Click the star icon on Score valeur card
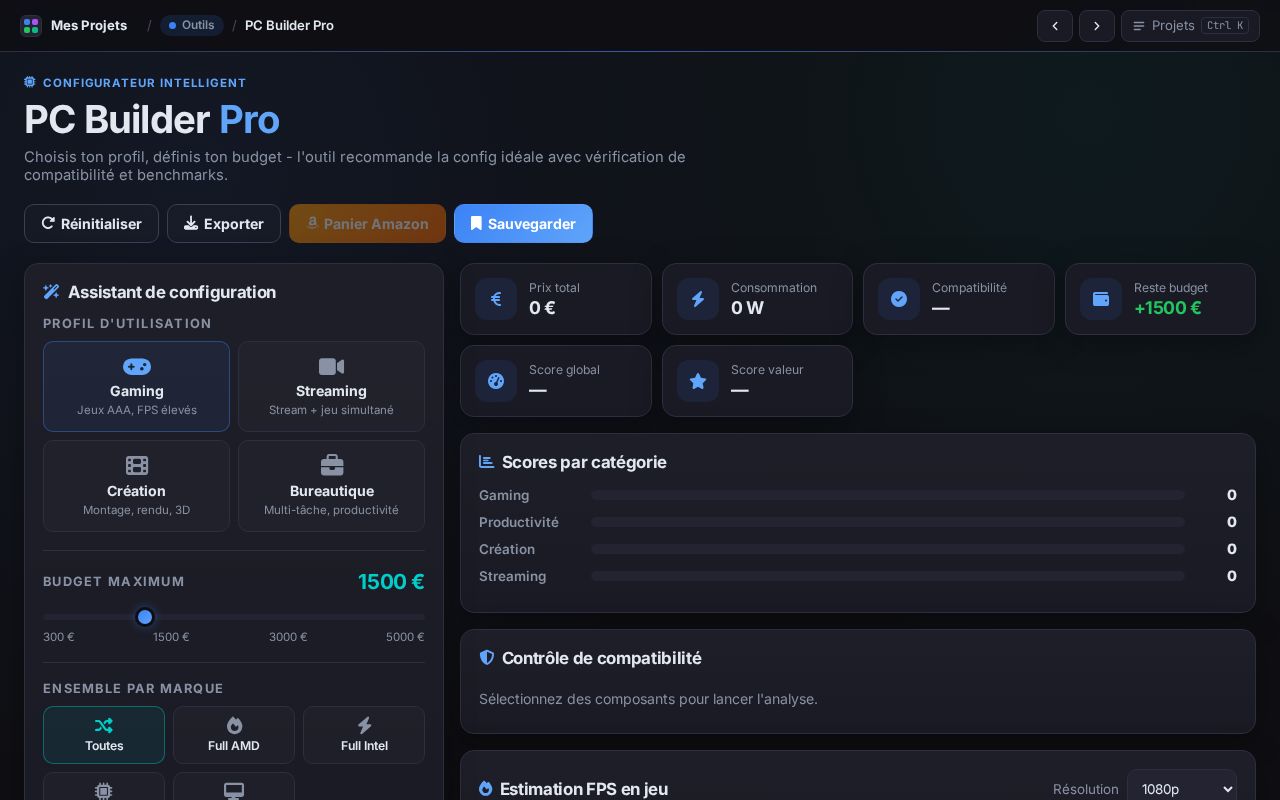This screenshot has height=800, width=1280. click(698, 381)
